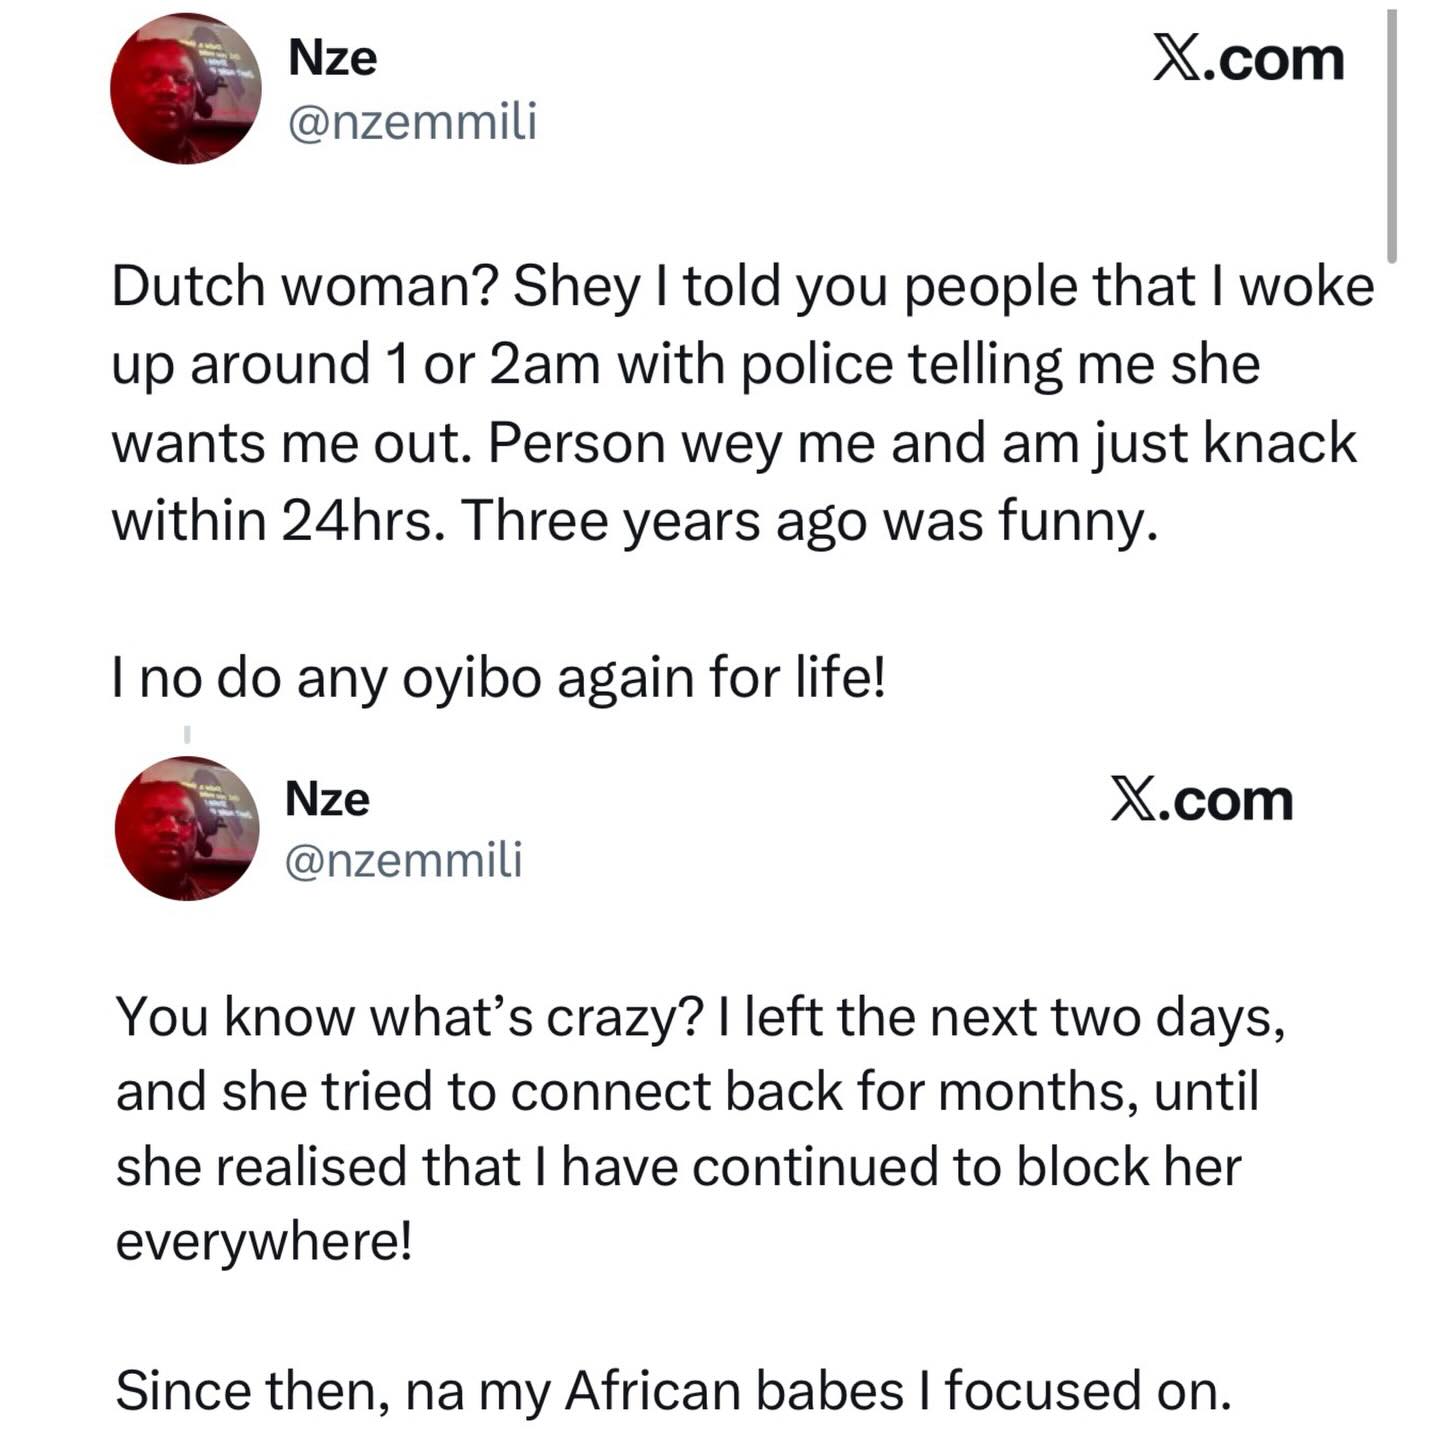Viewport: 1440px width, 1440px height.
Task: Open the profile picture on the first tweet
Action: (186, 89)
